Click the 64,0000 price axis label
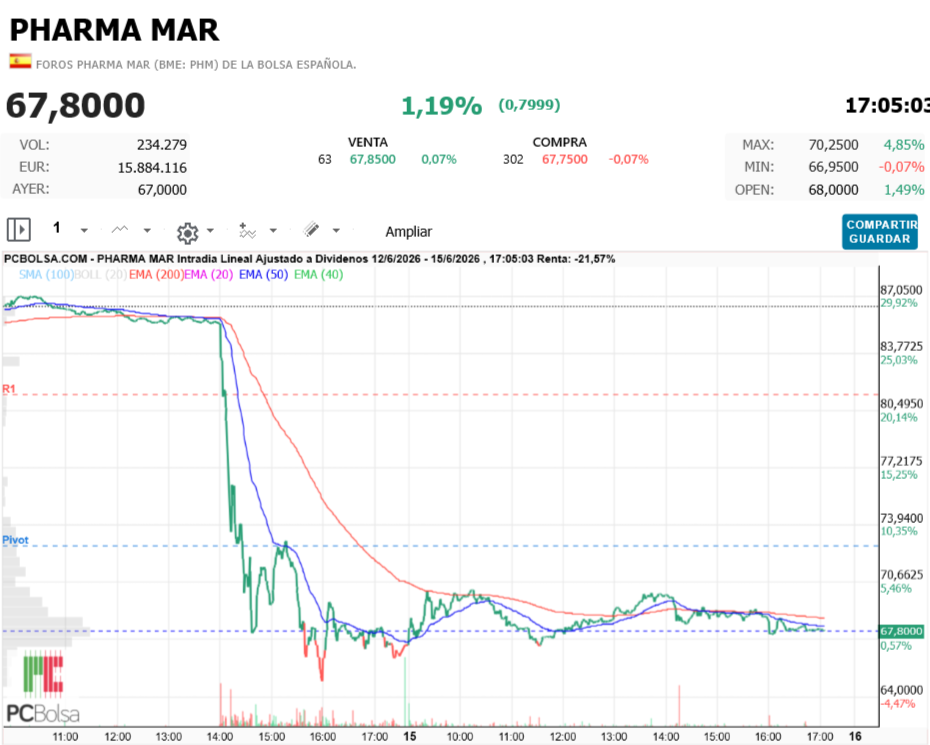Image resolution: width=930 pixels, height=745 pixels. (901, 690)
